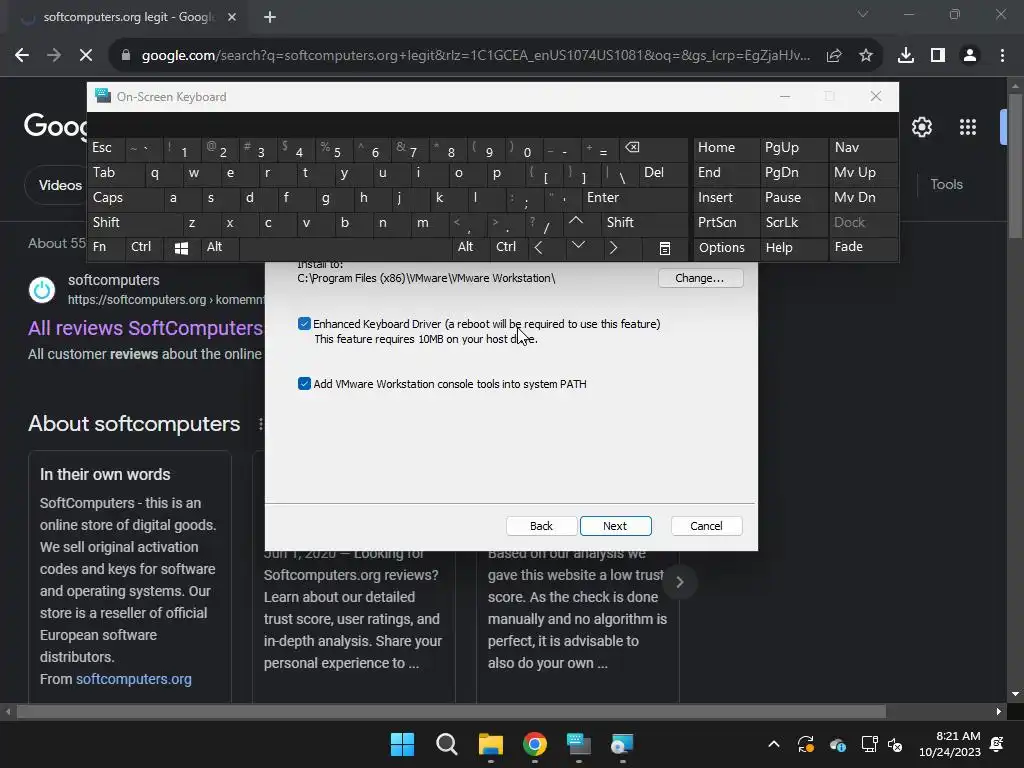Open Options on On-Screen Keyboard
Screen dimensions: 1024x768
726,248
